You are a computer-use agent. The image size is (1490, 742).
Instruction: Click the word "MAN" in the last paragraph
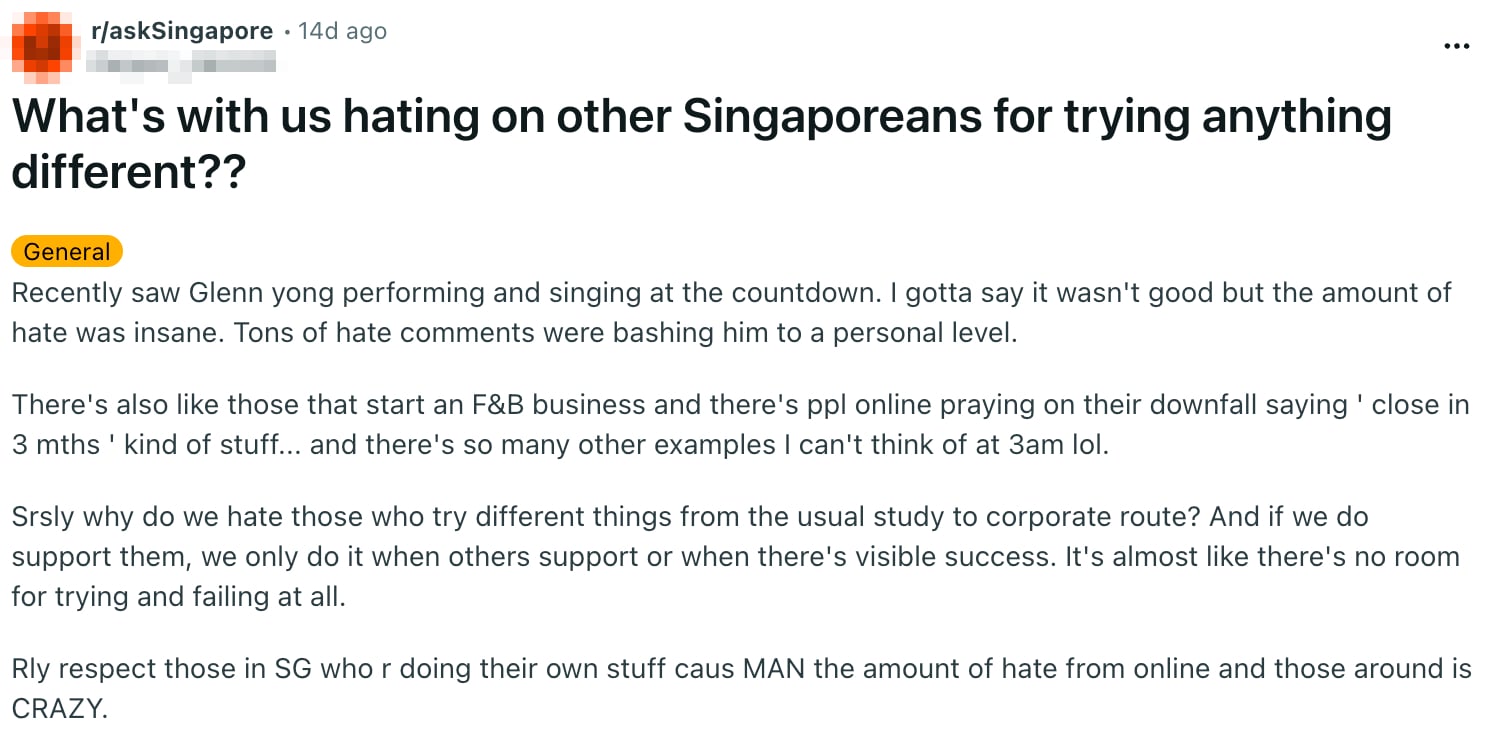tap(774, 669)
